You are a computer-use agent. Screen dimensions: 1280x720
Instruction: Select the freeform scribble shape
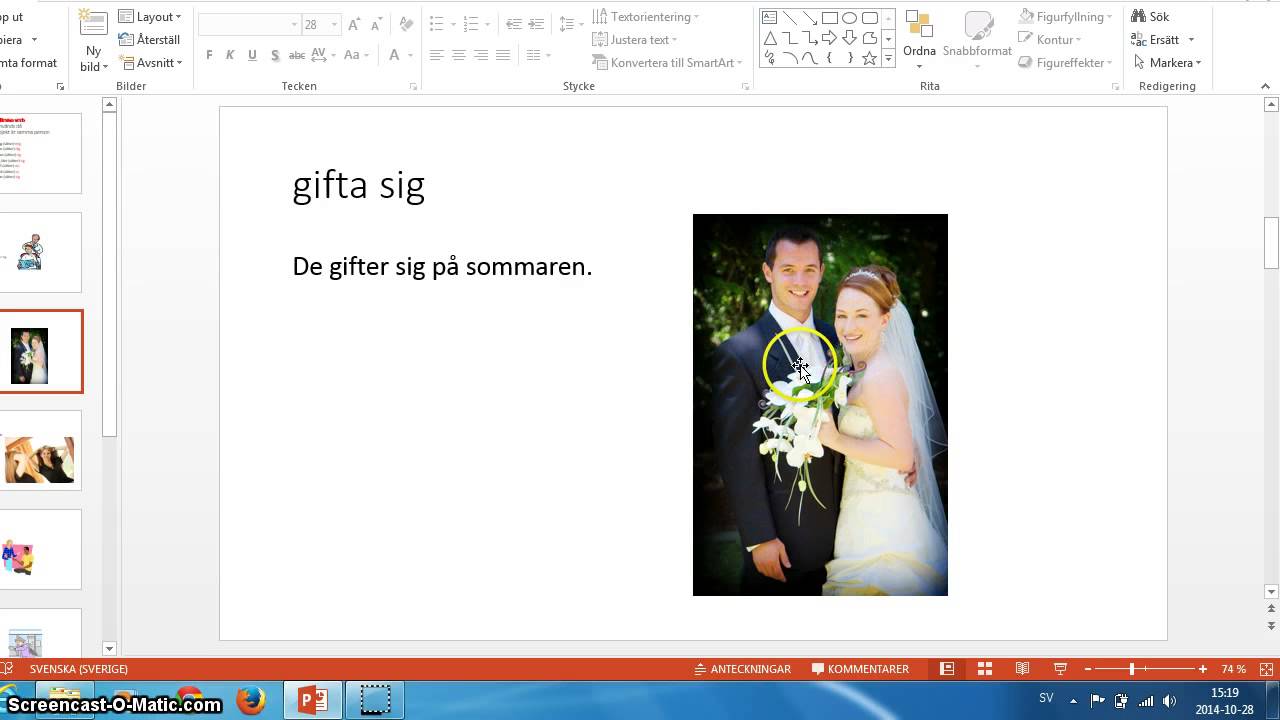point(769,58)
